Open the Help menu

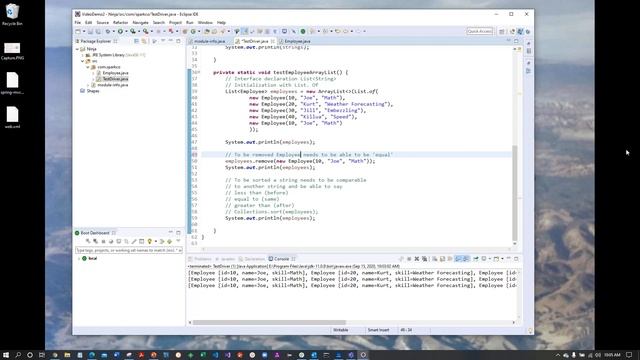(221, 22)
